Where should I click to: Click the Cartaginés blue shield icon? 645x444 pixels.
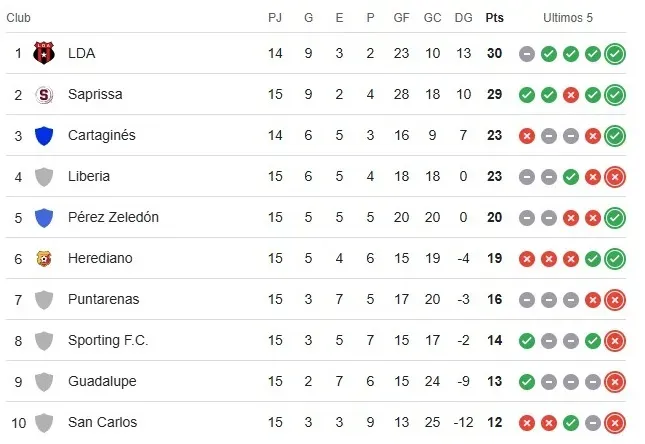(x=43, y=136)
